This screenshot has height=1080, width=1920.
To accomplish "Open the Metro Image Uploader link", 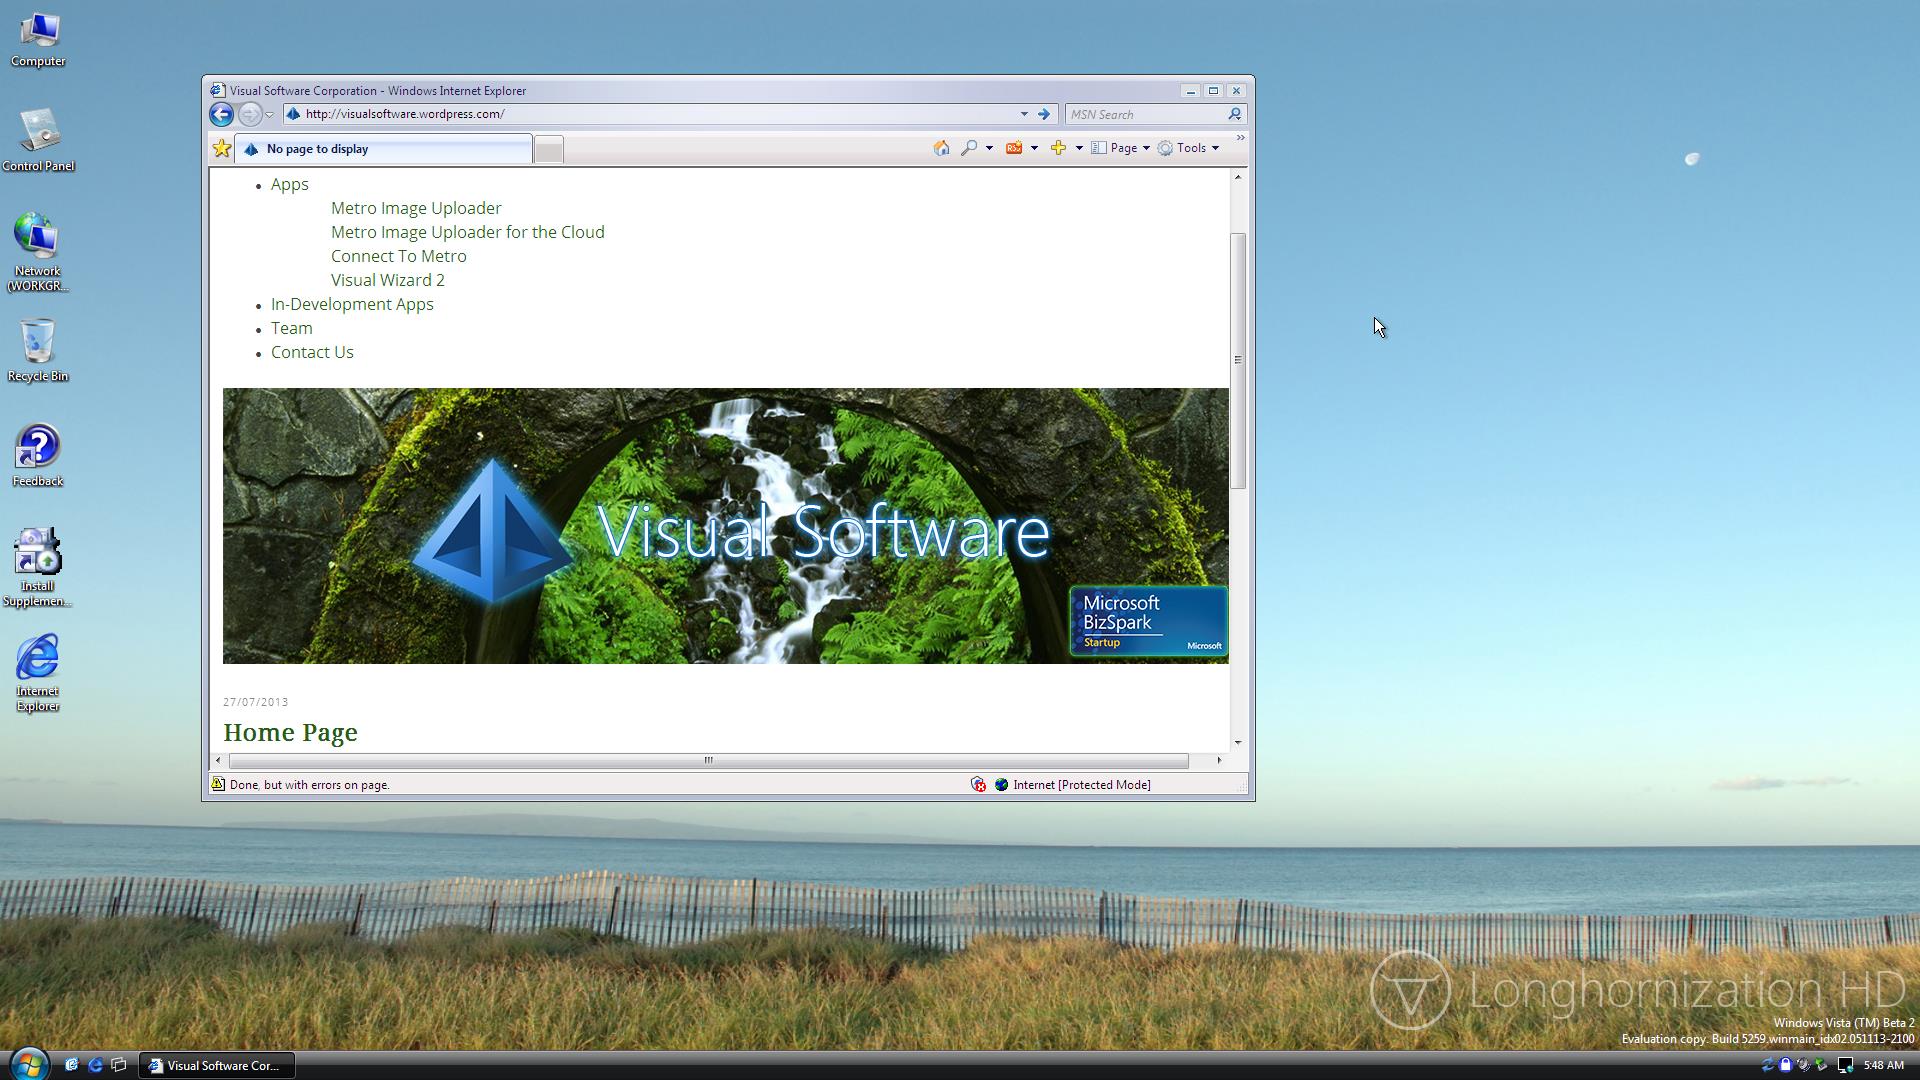I will [x=416, y=208].
